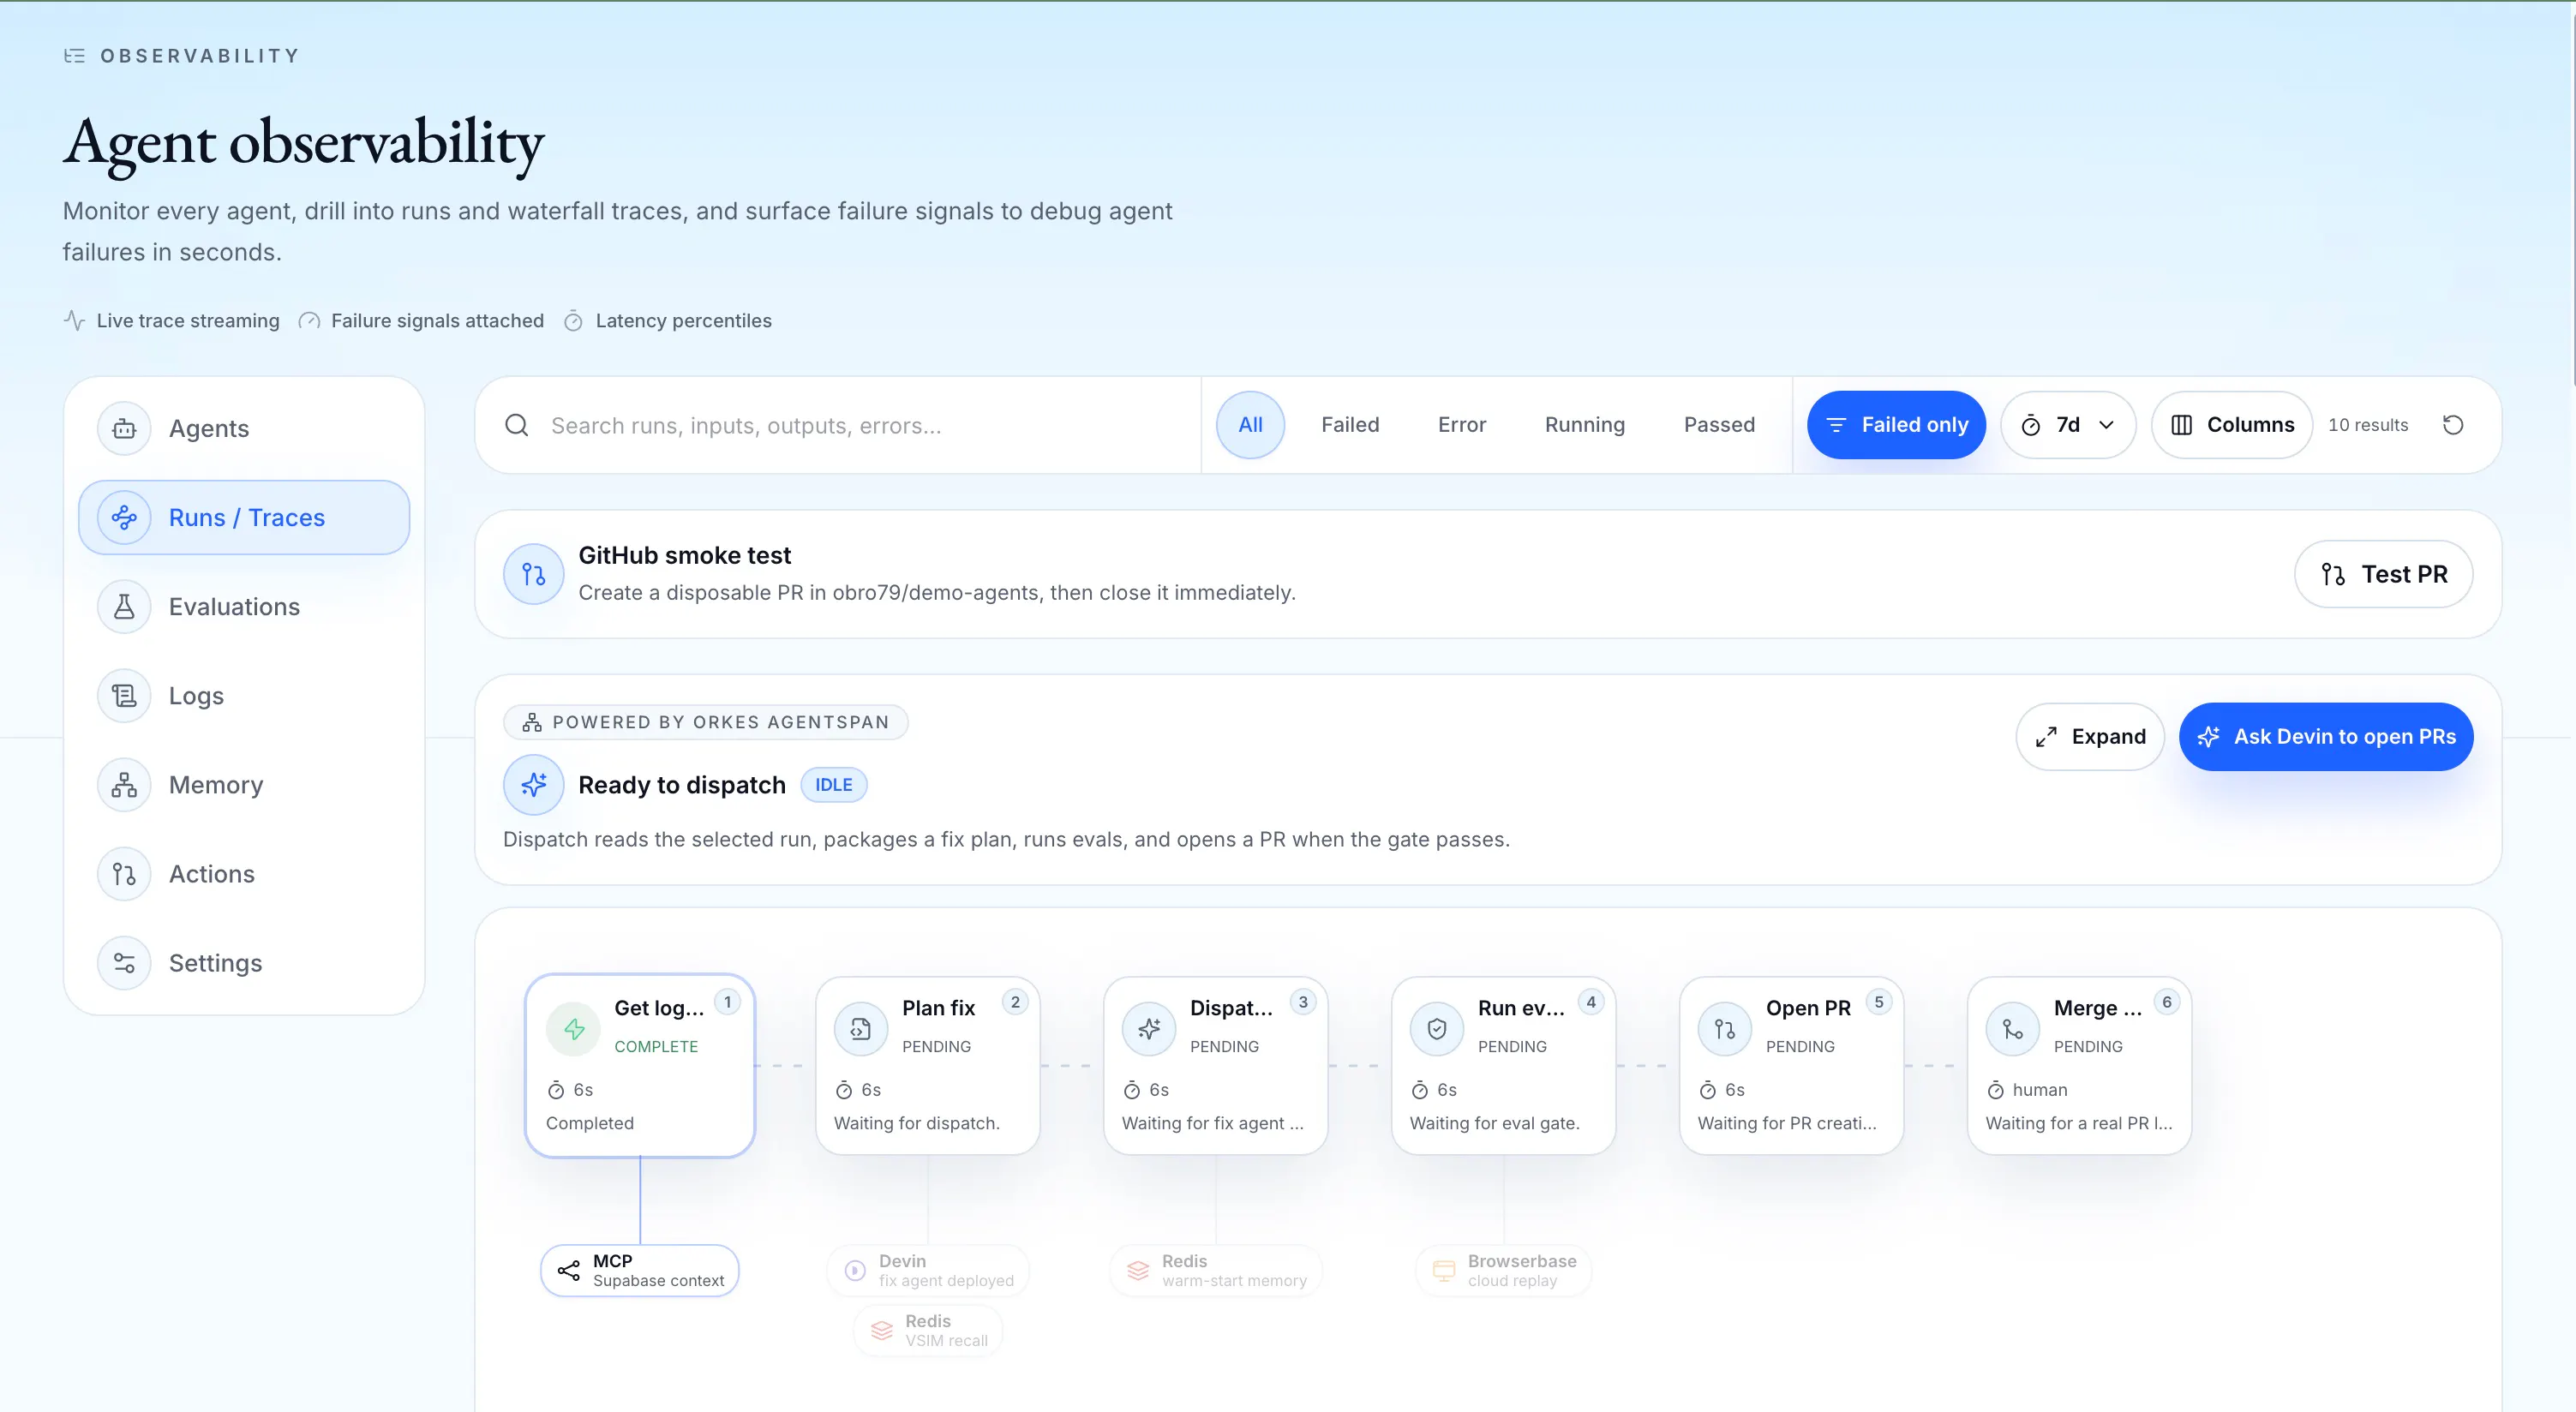The width and height of the screenshot is (2576, 1412).
Task: Focus the Search runs input field
Action: pos(838,425)
